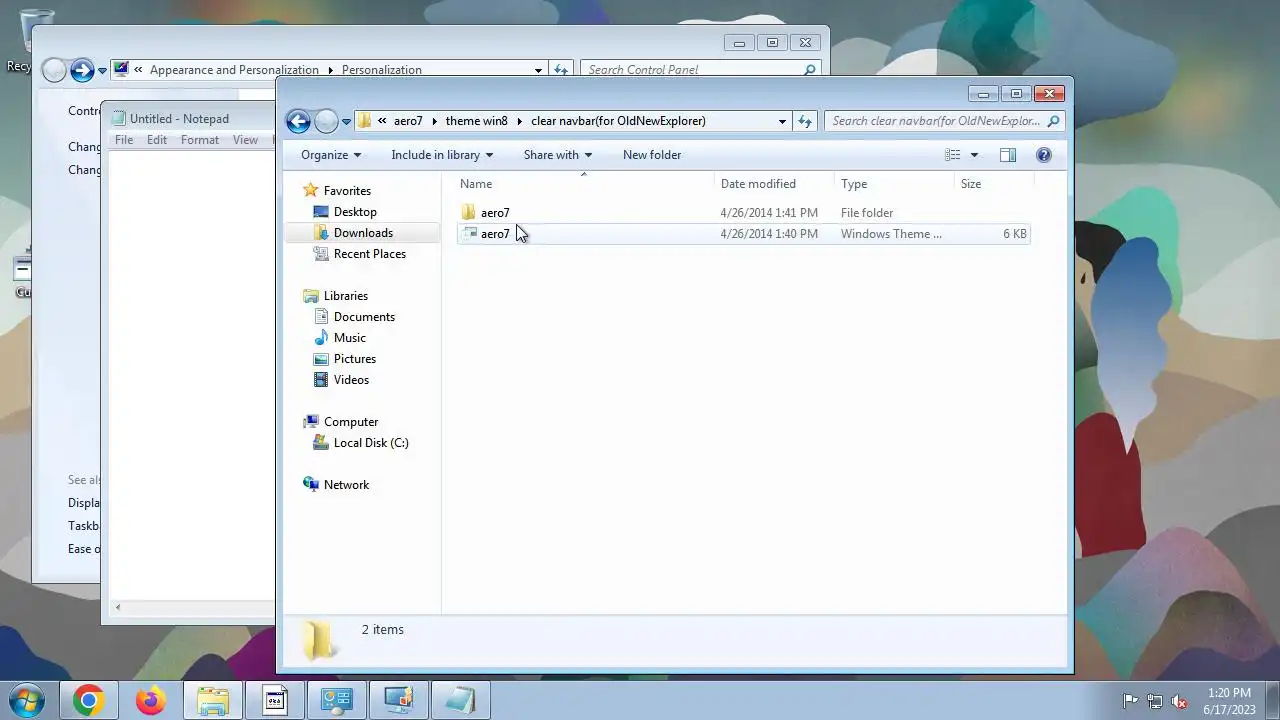This screenshot has height=720, width=1280.
Task: Click Appearance and Personalization breadcrumb
Action: 234,70
